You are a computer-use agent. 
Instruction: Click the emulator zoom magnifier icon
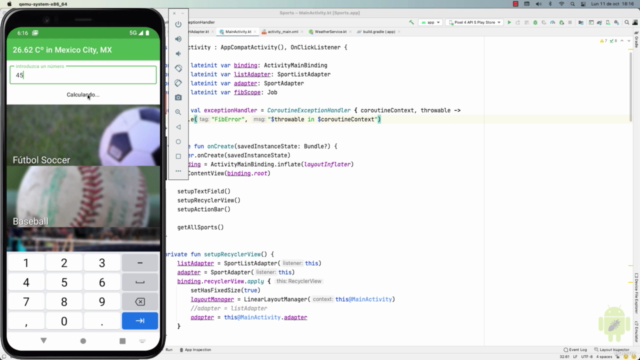click(x=178, y=112)
